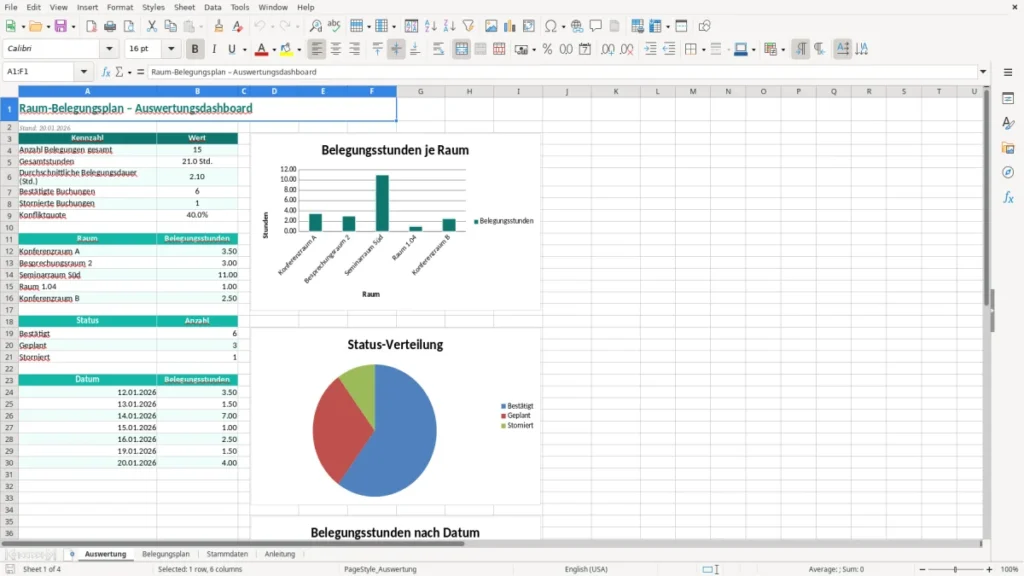Insert a hyperlink
This screenshot has height=576, width=1024.
[577, 26]
